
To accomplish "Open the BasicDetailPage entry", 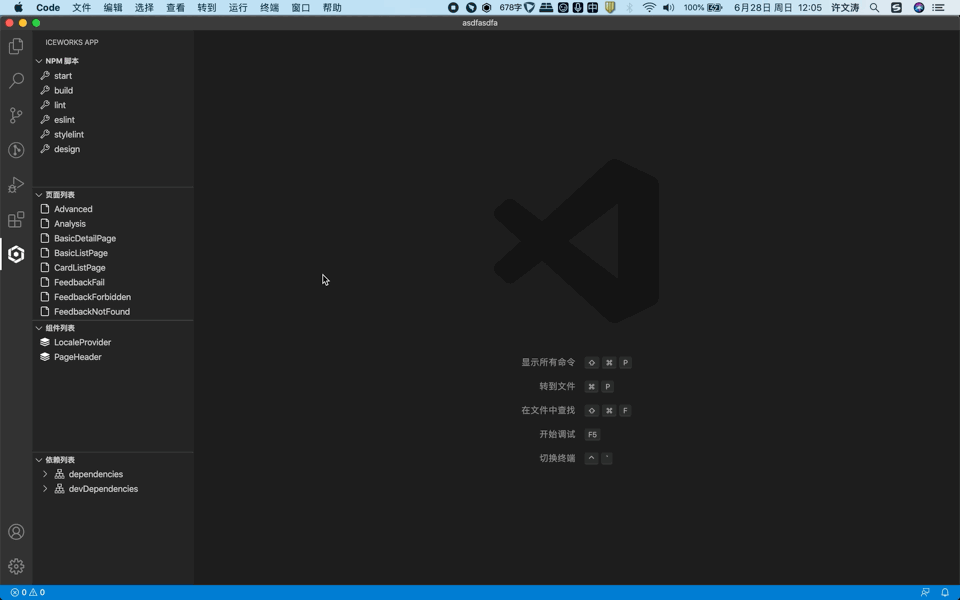I will [113, 239].
